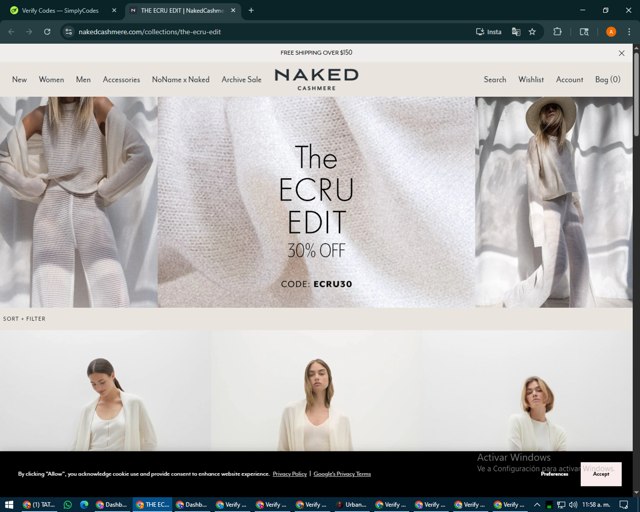The width and height of the screenshot is (640, 512).
Task: Go to the Wishlist
Action: pos(531,80)
